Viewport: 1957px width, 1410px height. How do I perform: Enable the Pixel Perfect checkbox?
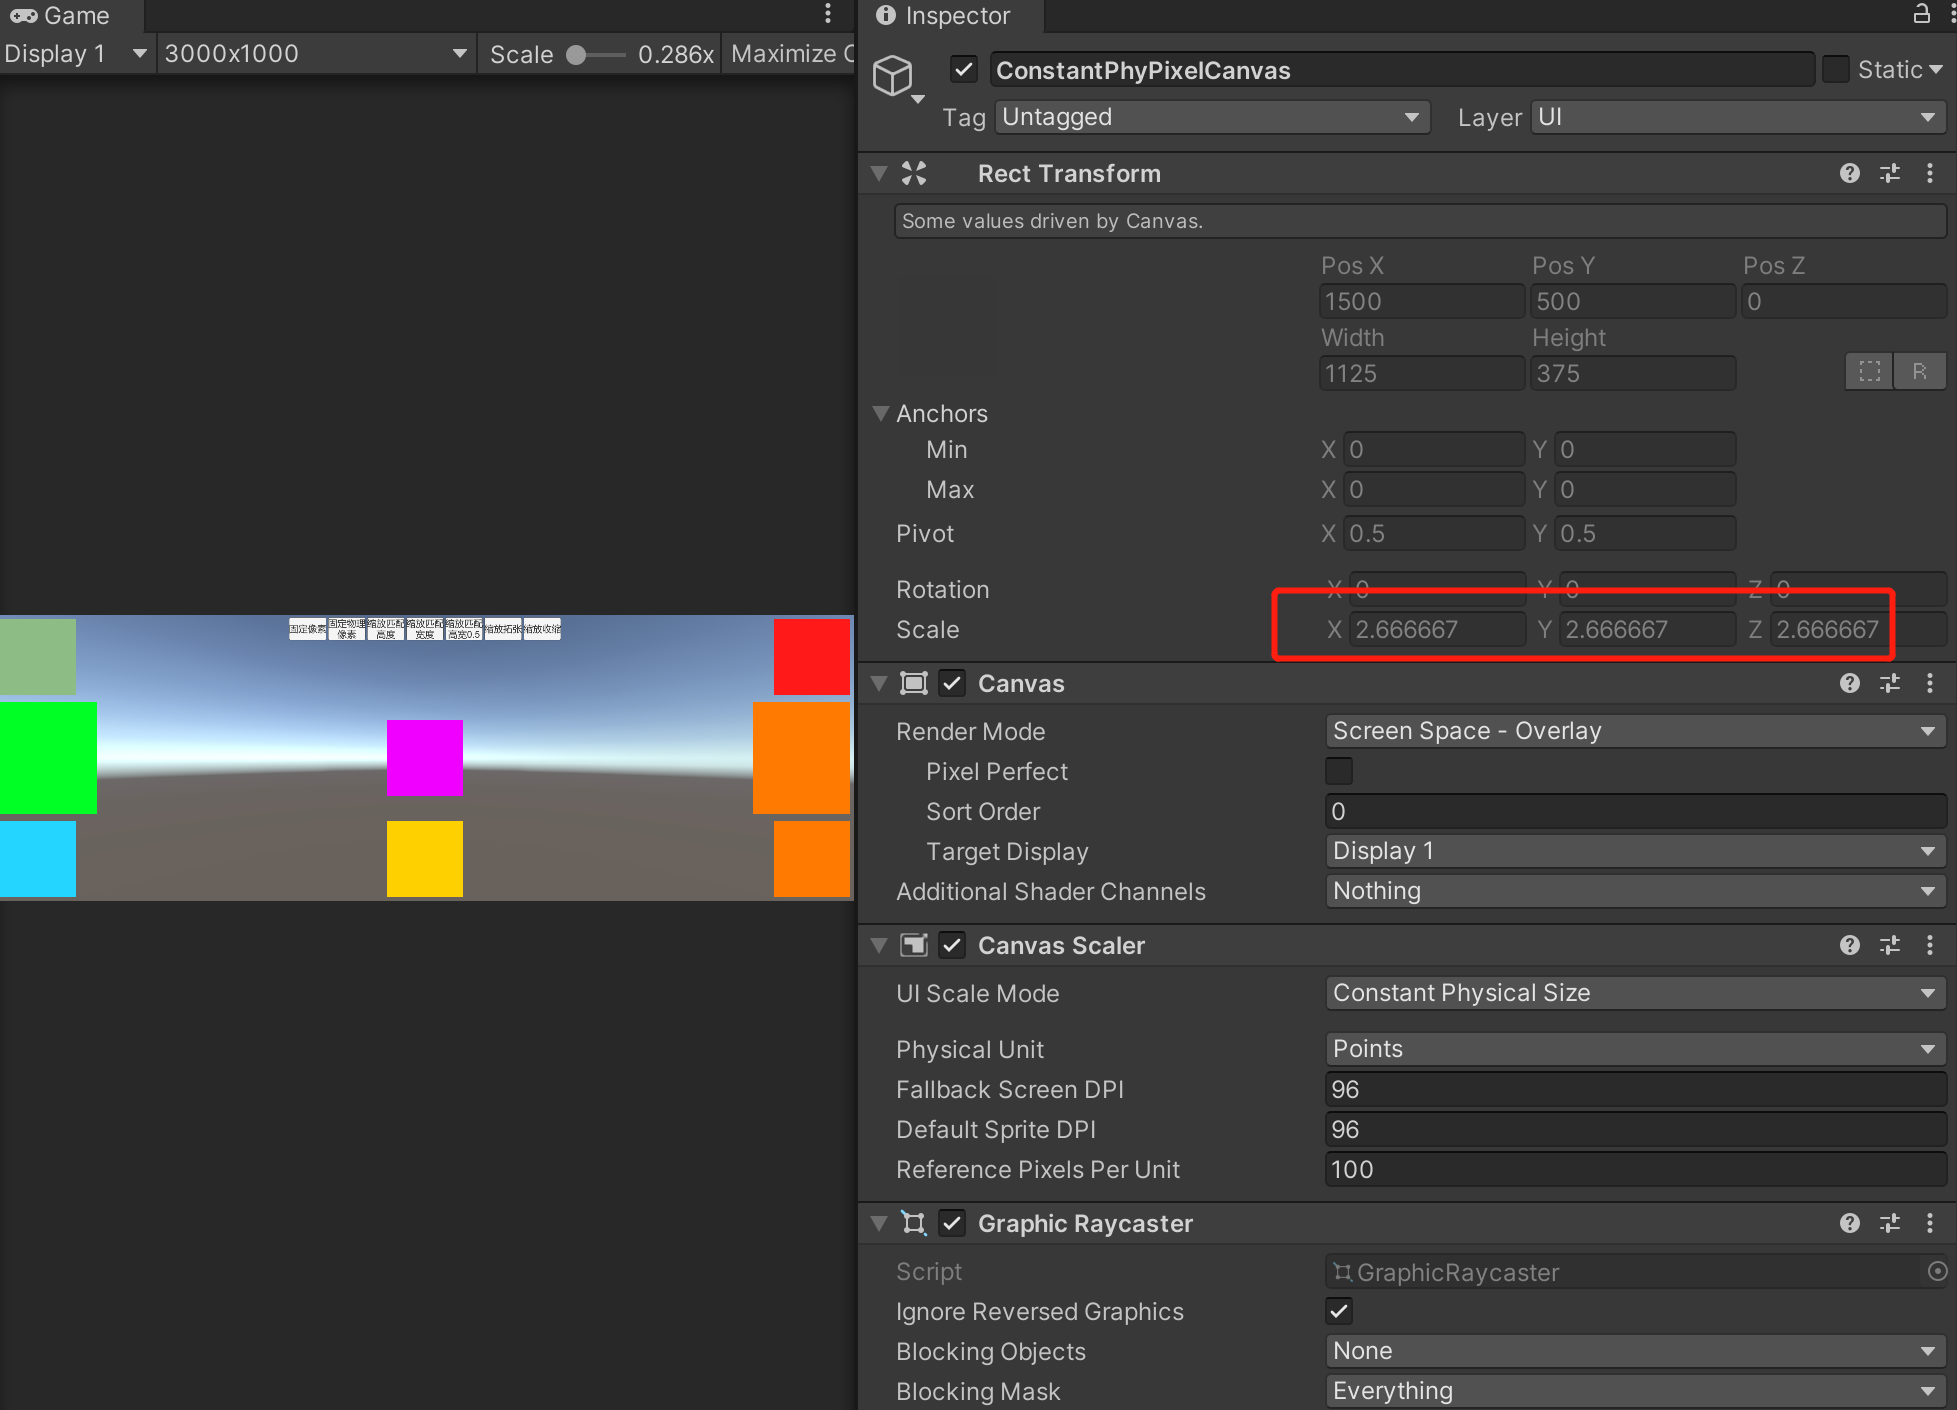[1338, 771]
